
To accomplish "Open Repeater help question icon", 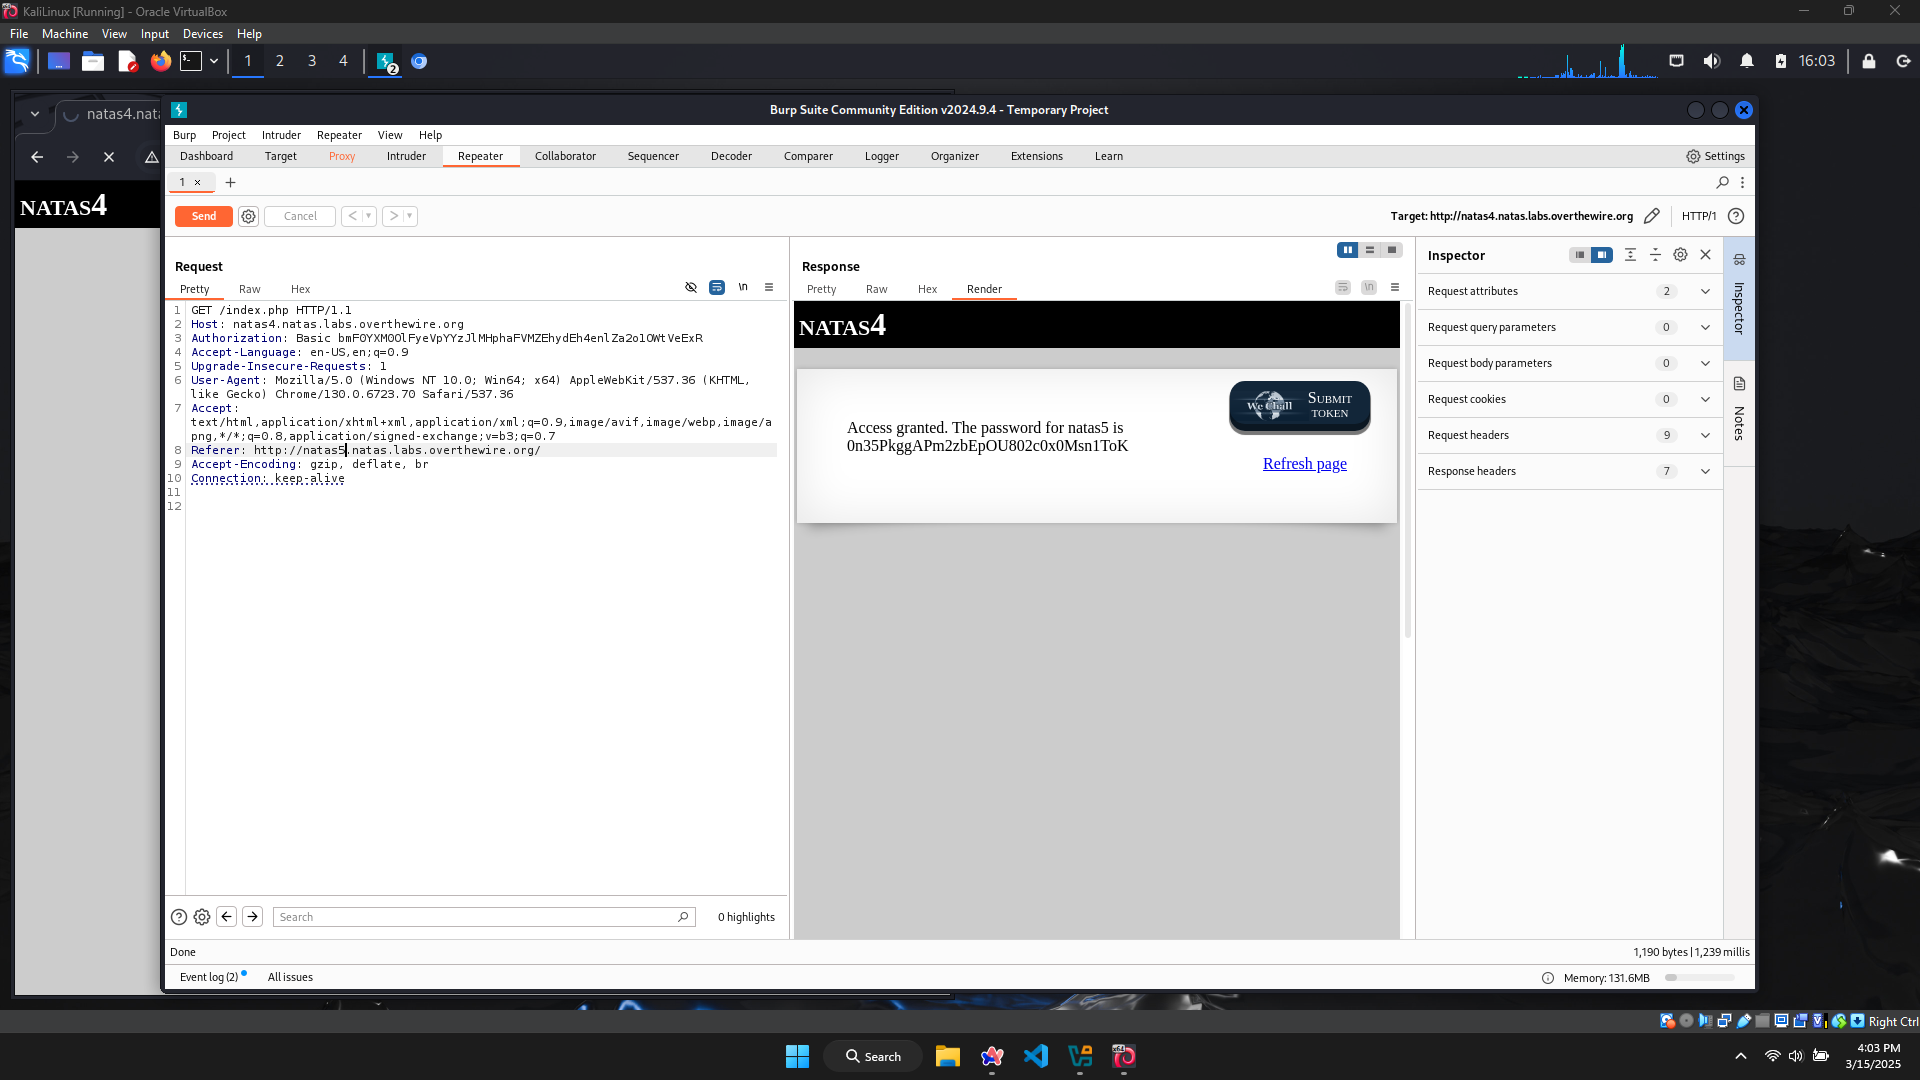I will 1736,216.
